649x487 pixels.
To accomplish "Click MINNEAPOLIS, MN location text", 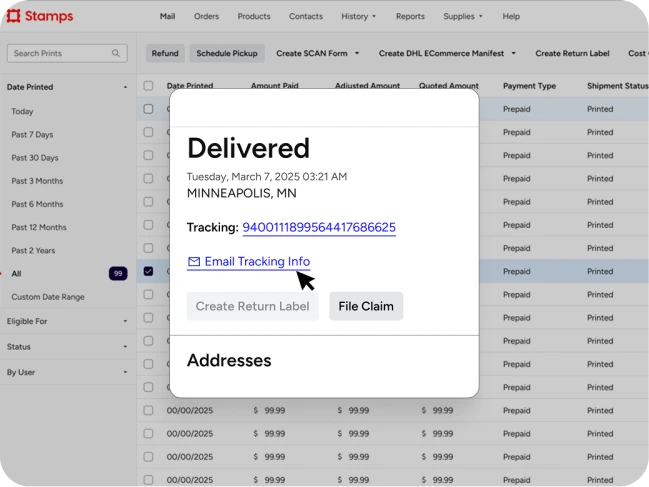I will (242, 193).
